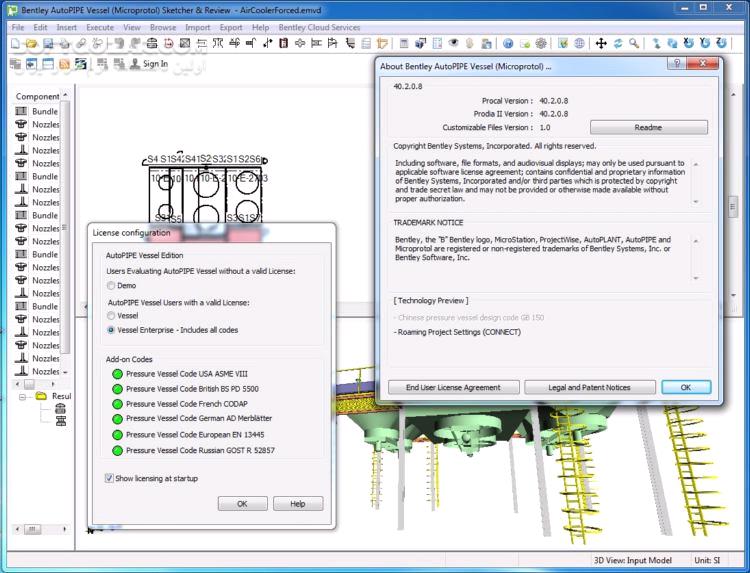Click the Component column sort arrow
This screenshot has height=573, width=750.
coord(66,95)
